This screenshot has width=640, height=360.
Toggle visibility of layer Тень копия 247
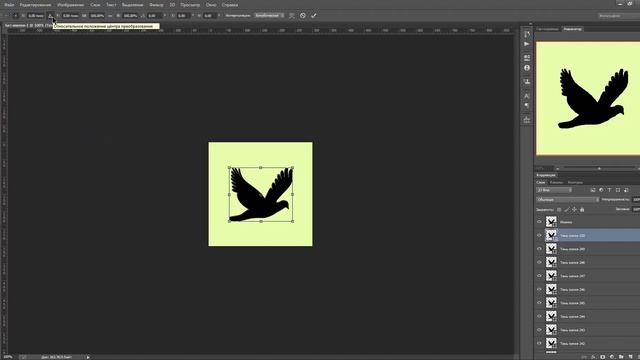click(539, 276)
